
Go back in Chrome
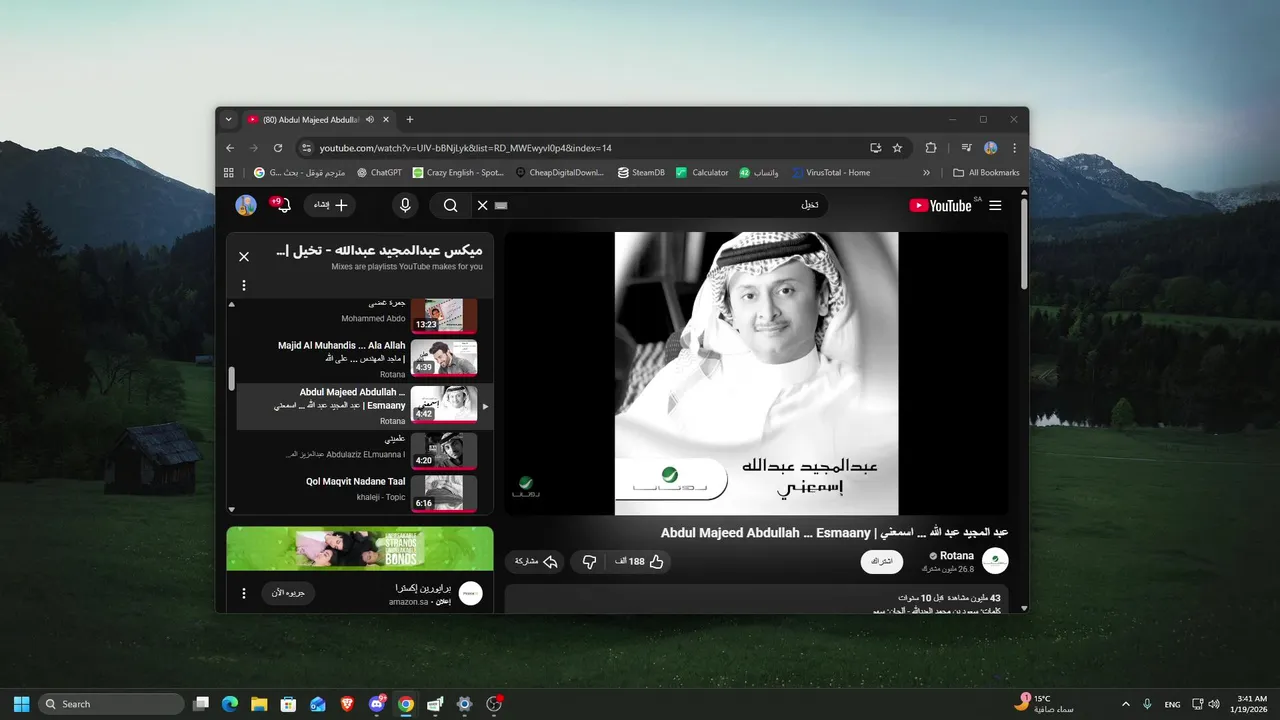pos(229,148)
